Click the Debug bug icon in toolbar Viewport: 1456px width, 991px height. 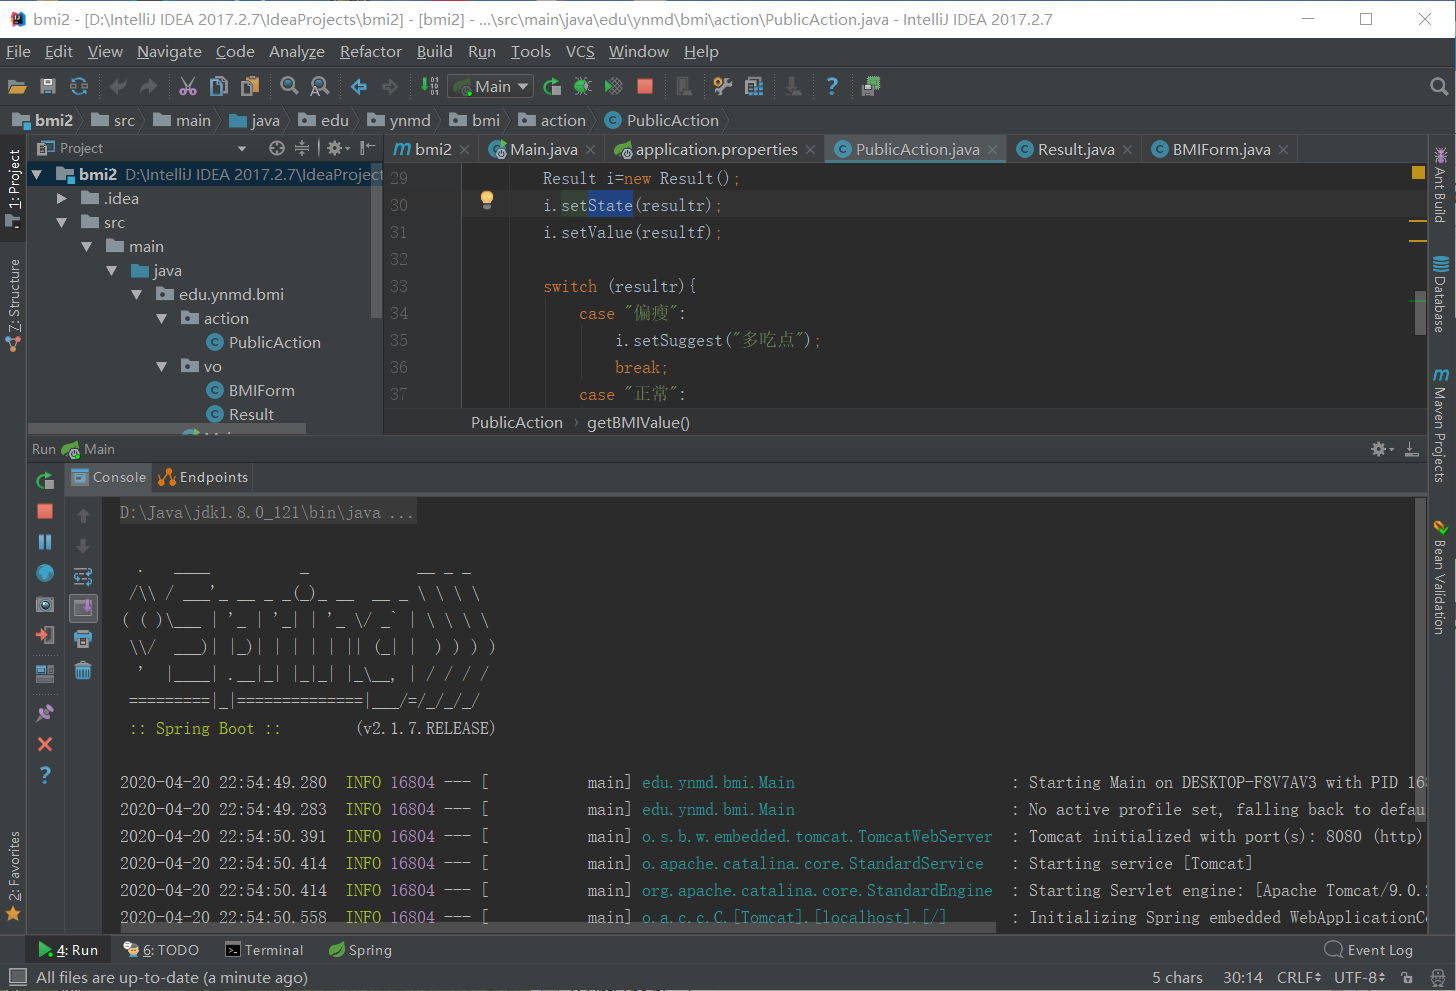pyautogui.click(x=582, y=87)
